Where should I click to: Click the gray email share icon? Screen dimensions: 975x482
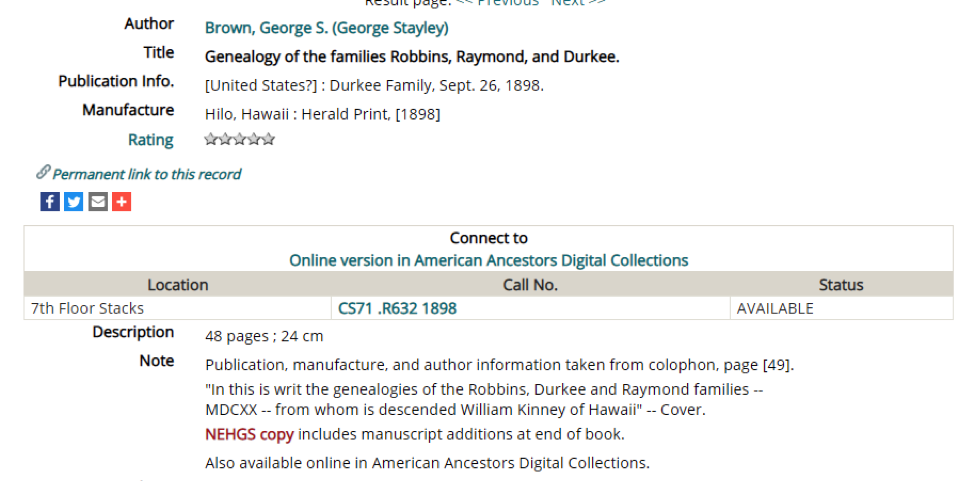pyautogui.click(x=98, y=202)
